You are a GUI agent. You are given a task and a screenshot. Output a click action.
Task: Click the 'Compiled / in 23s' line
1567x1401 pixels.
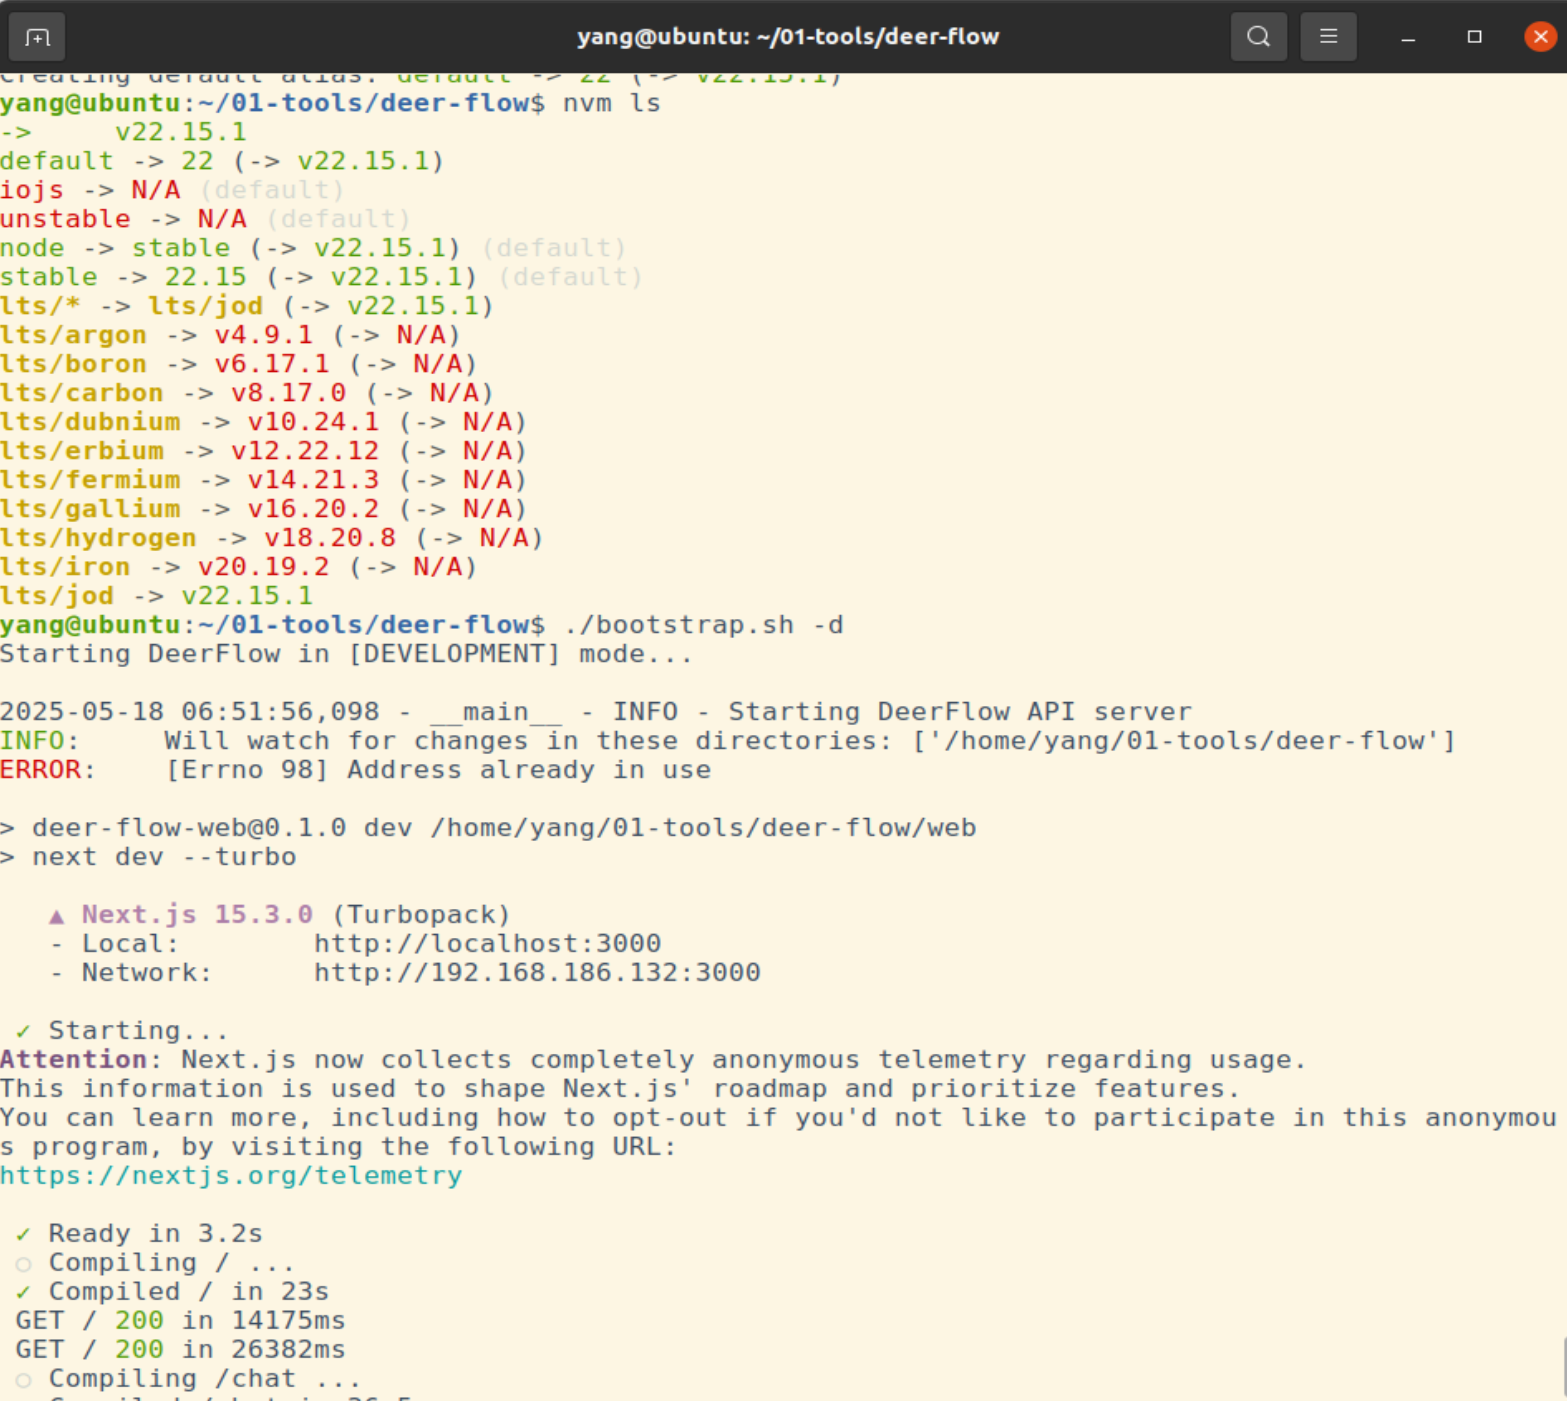[x=172, y=1291]
